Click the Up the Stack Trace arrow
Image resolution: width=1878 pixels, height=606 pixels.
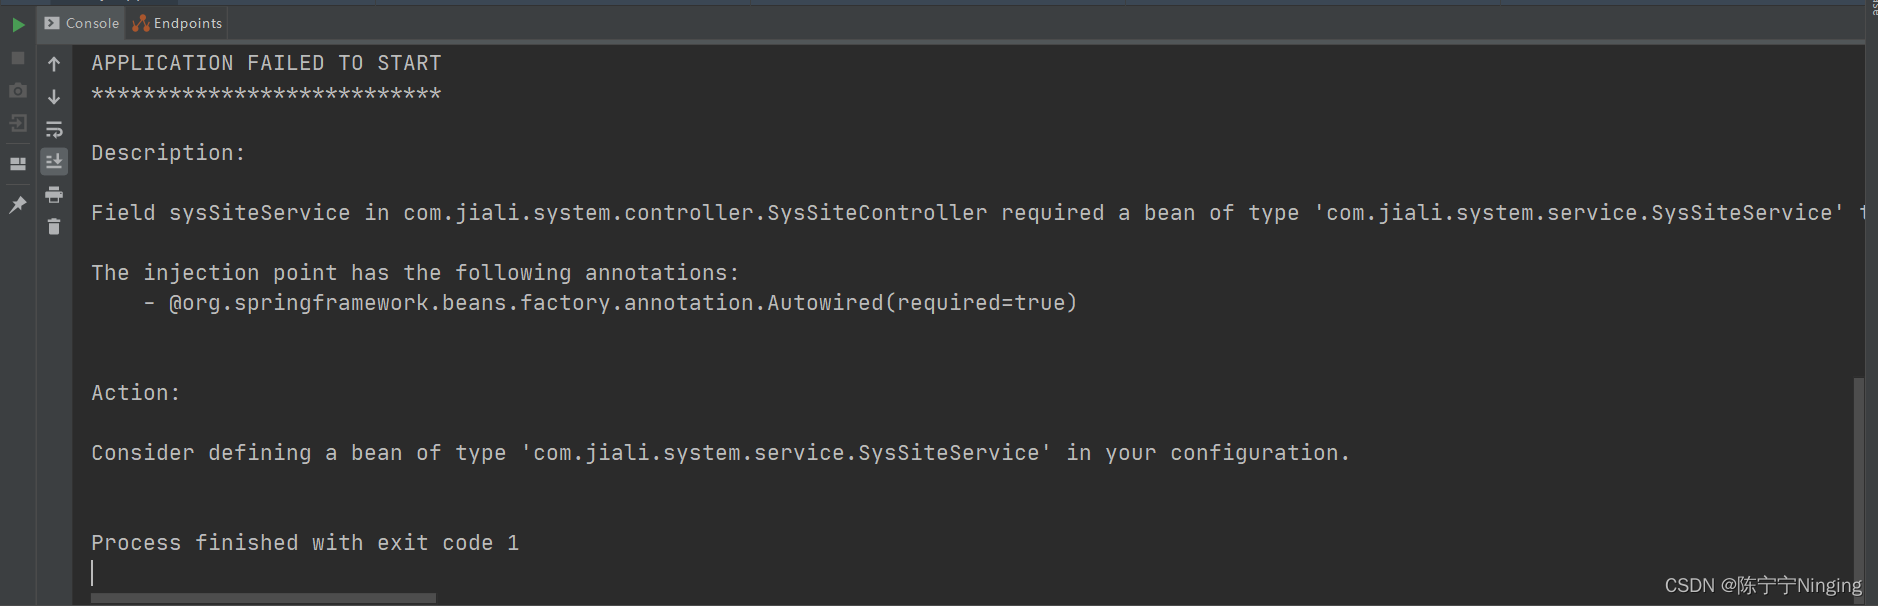(x=54, y=64)
